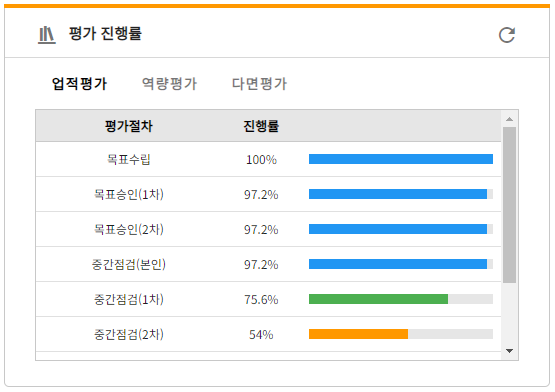Select the 목표승인(2차) row label

[128, 229]
